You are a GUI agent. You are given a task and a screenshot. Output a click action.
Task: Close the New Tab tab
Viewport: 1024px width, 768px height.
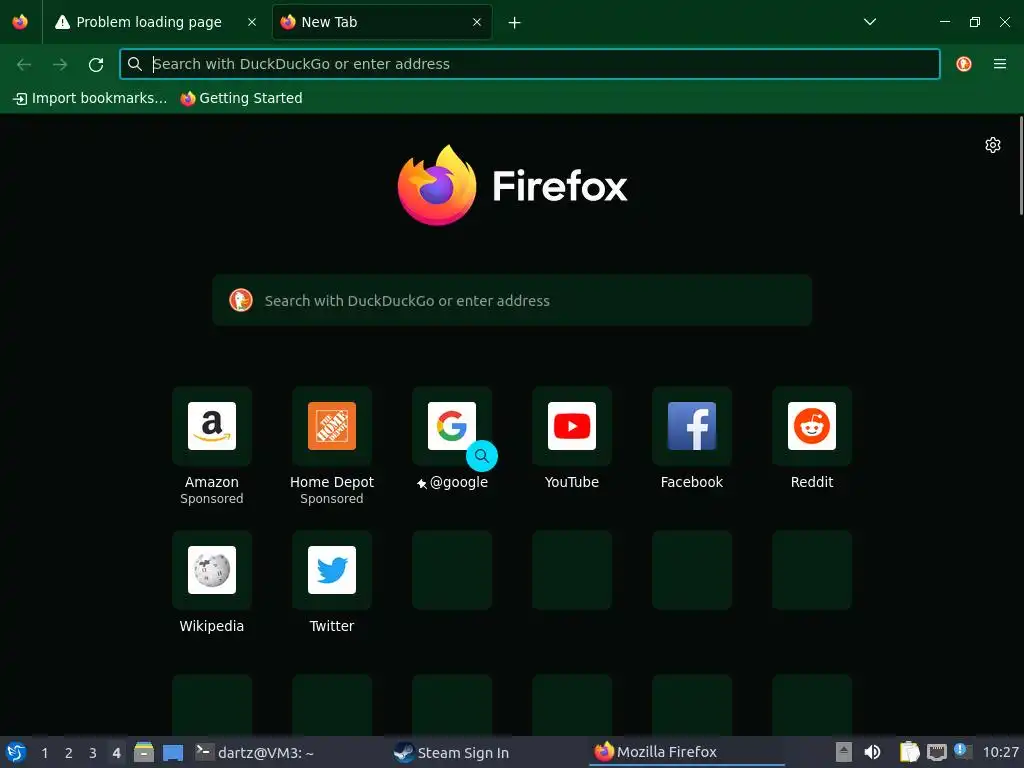pos(477,22)
